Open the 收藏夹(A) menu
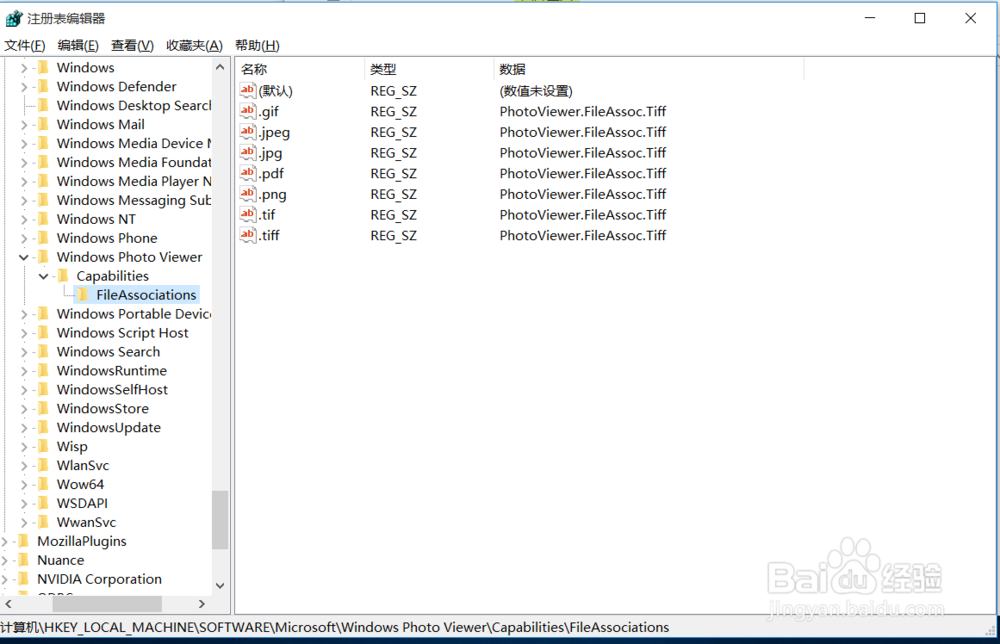The image size is (1000, 644). (x=194, y=44)
